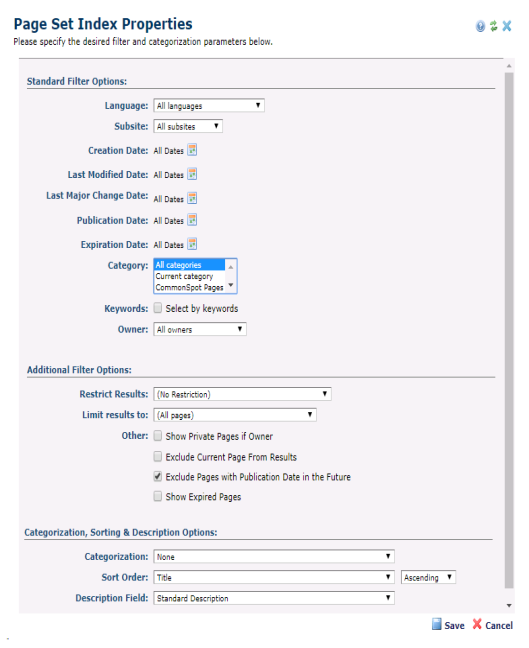Open Last Modified Date calendar icon
This screenshot has height=648, width=529.
192,174
